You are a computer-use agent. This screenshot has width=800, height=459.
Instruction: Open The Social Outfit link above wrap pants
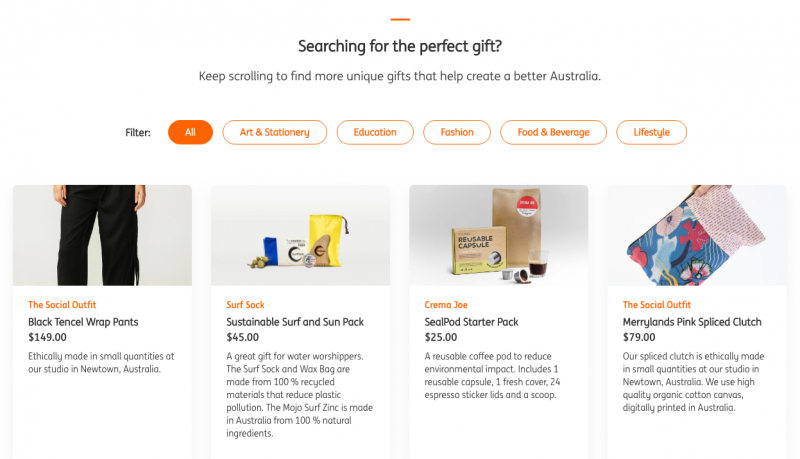coord(62,304)
